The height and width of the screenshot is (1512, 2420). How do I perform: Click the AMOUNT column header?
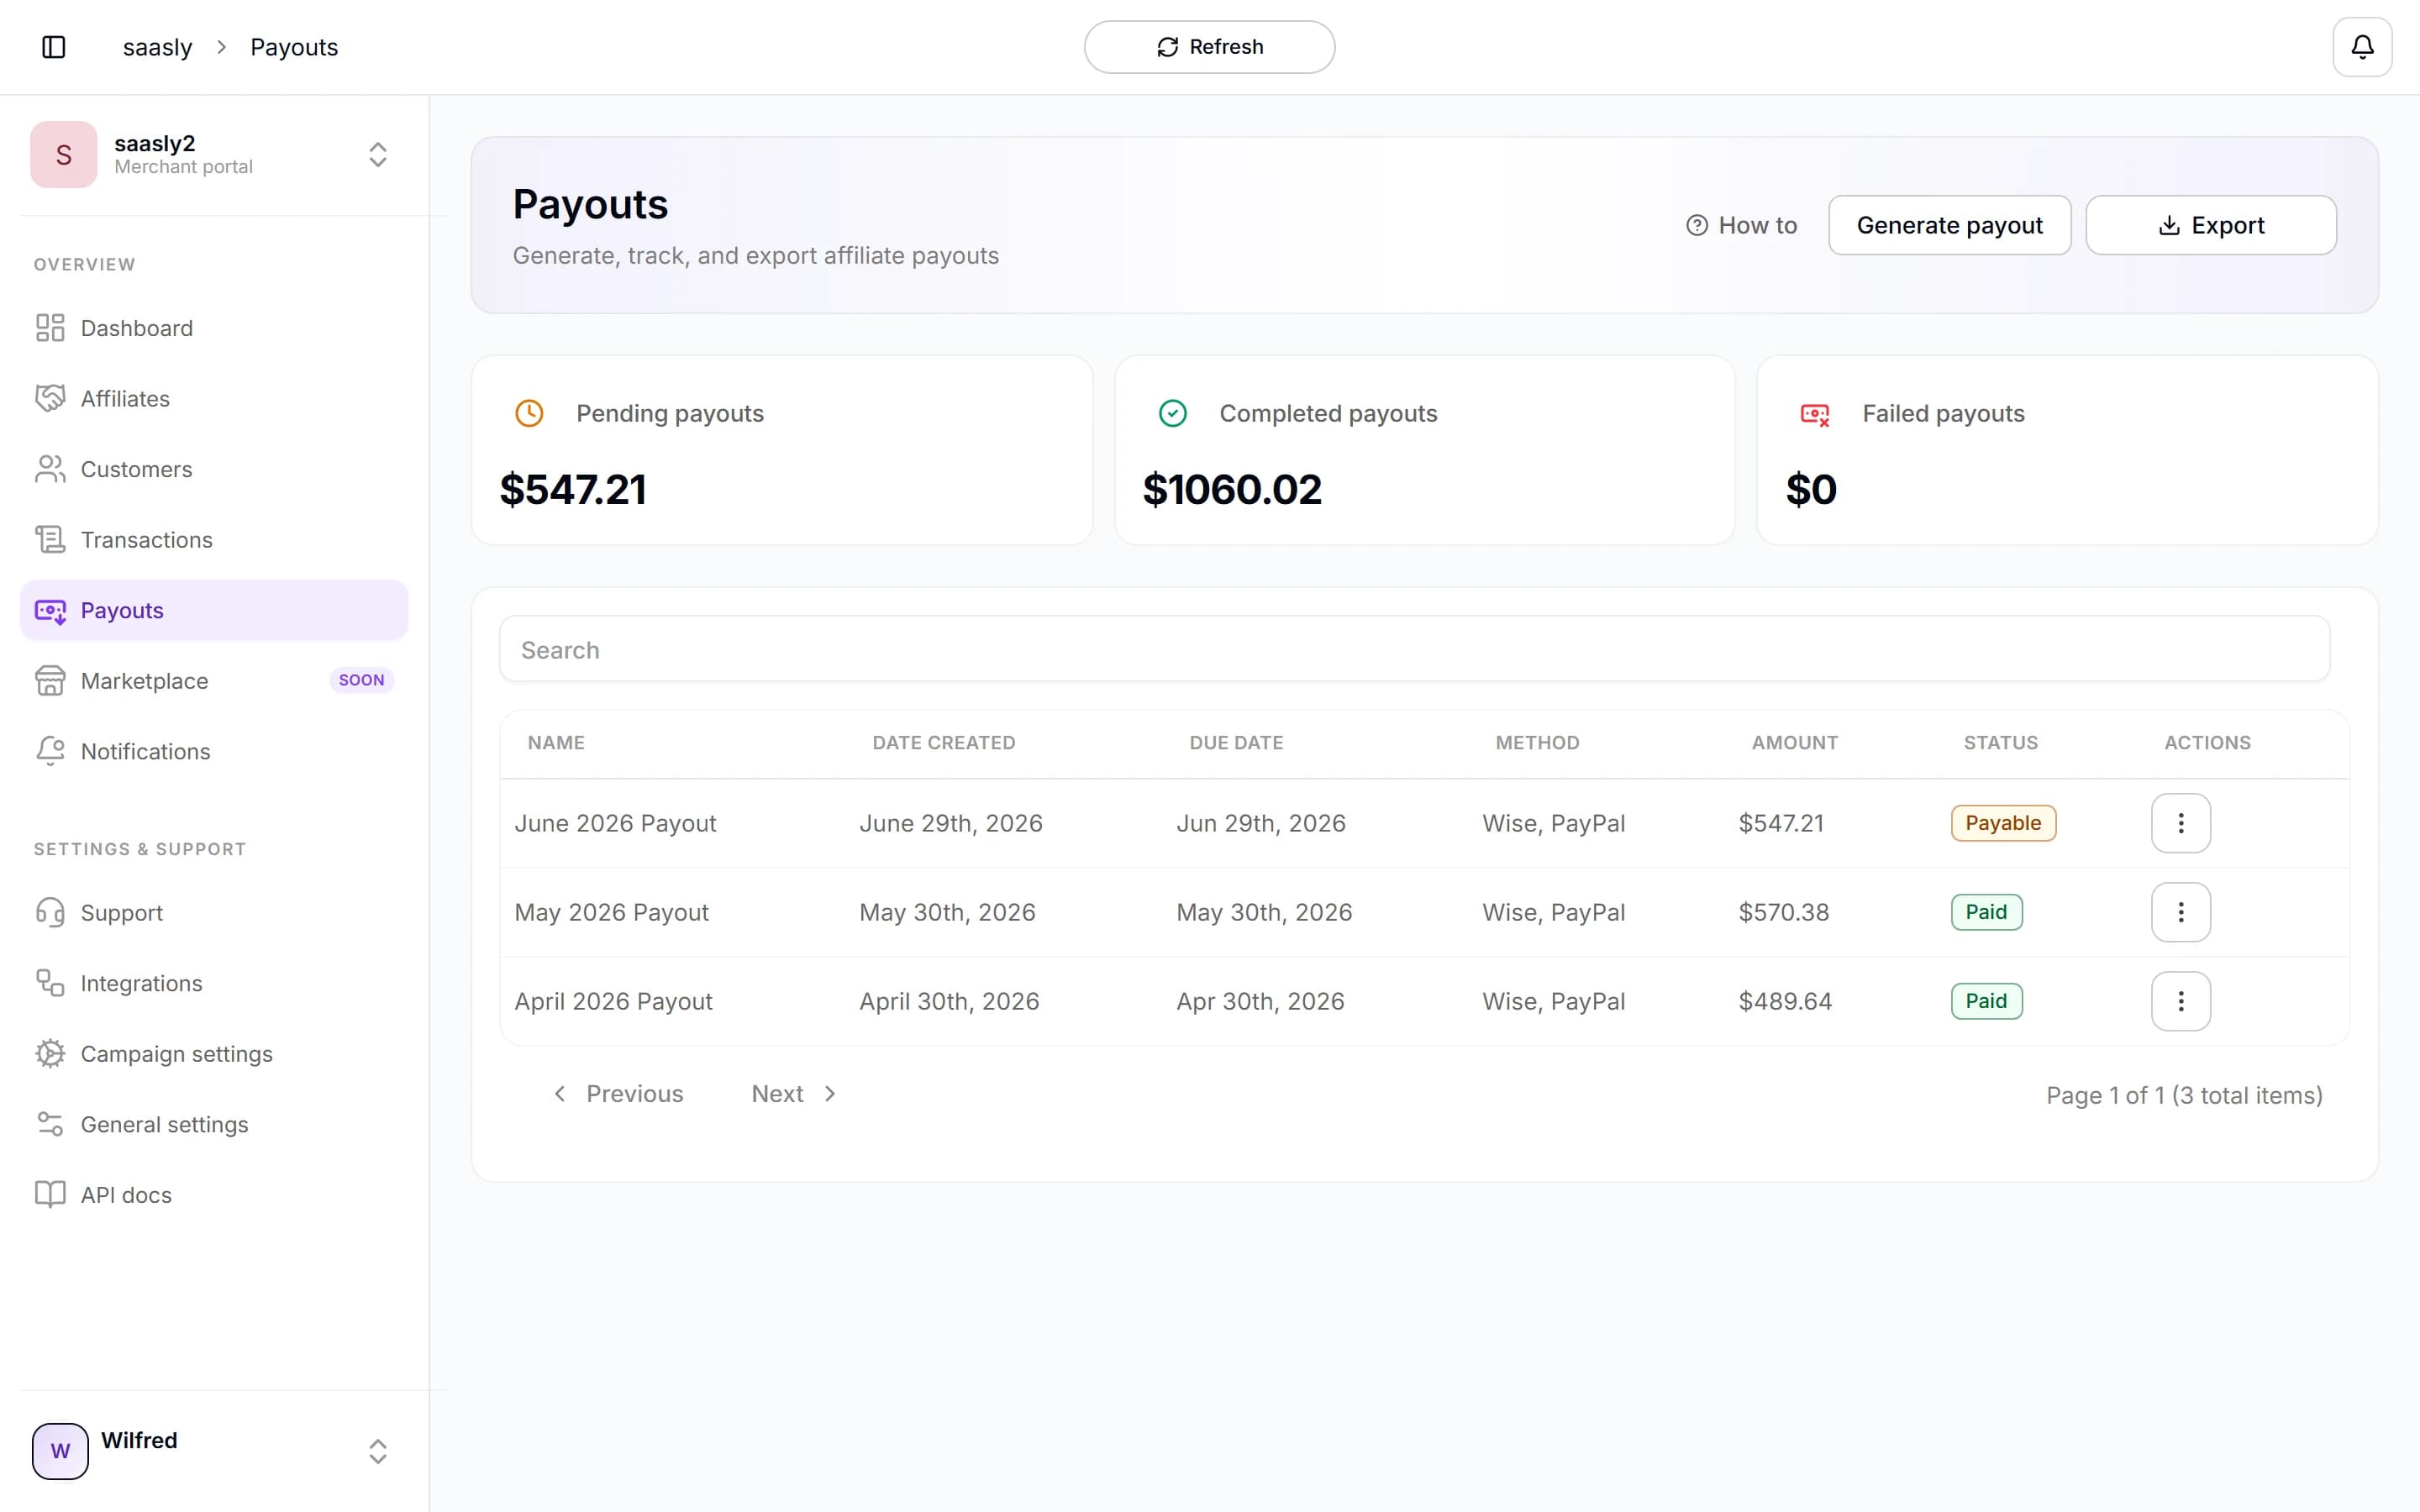click(1794, 743)
